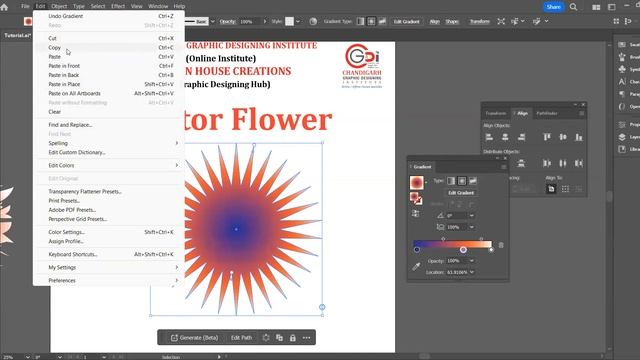Click Vertical Align Bottom in Align panel
Screen dimensions: 640x360
[x=579, y=137]
